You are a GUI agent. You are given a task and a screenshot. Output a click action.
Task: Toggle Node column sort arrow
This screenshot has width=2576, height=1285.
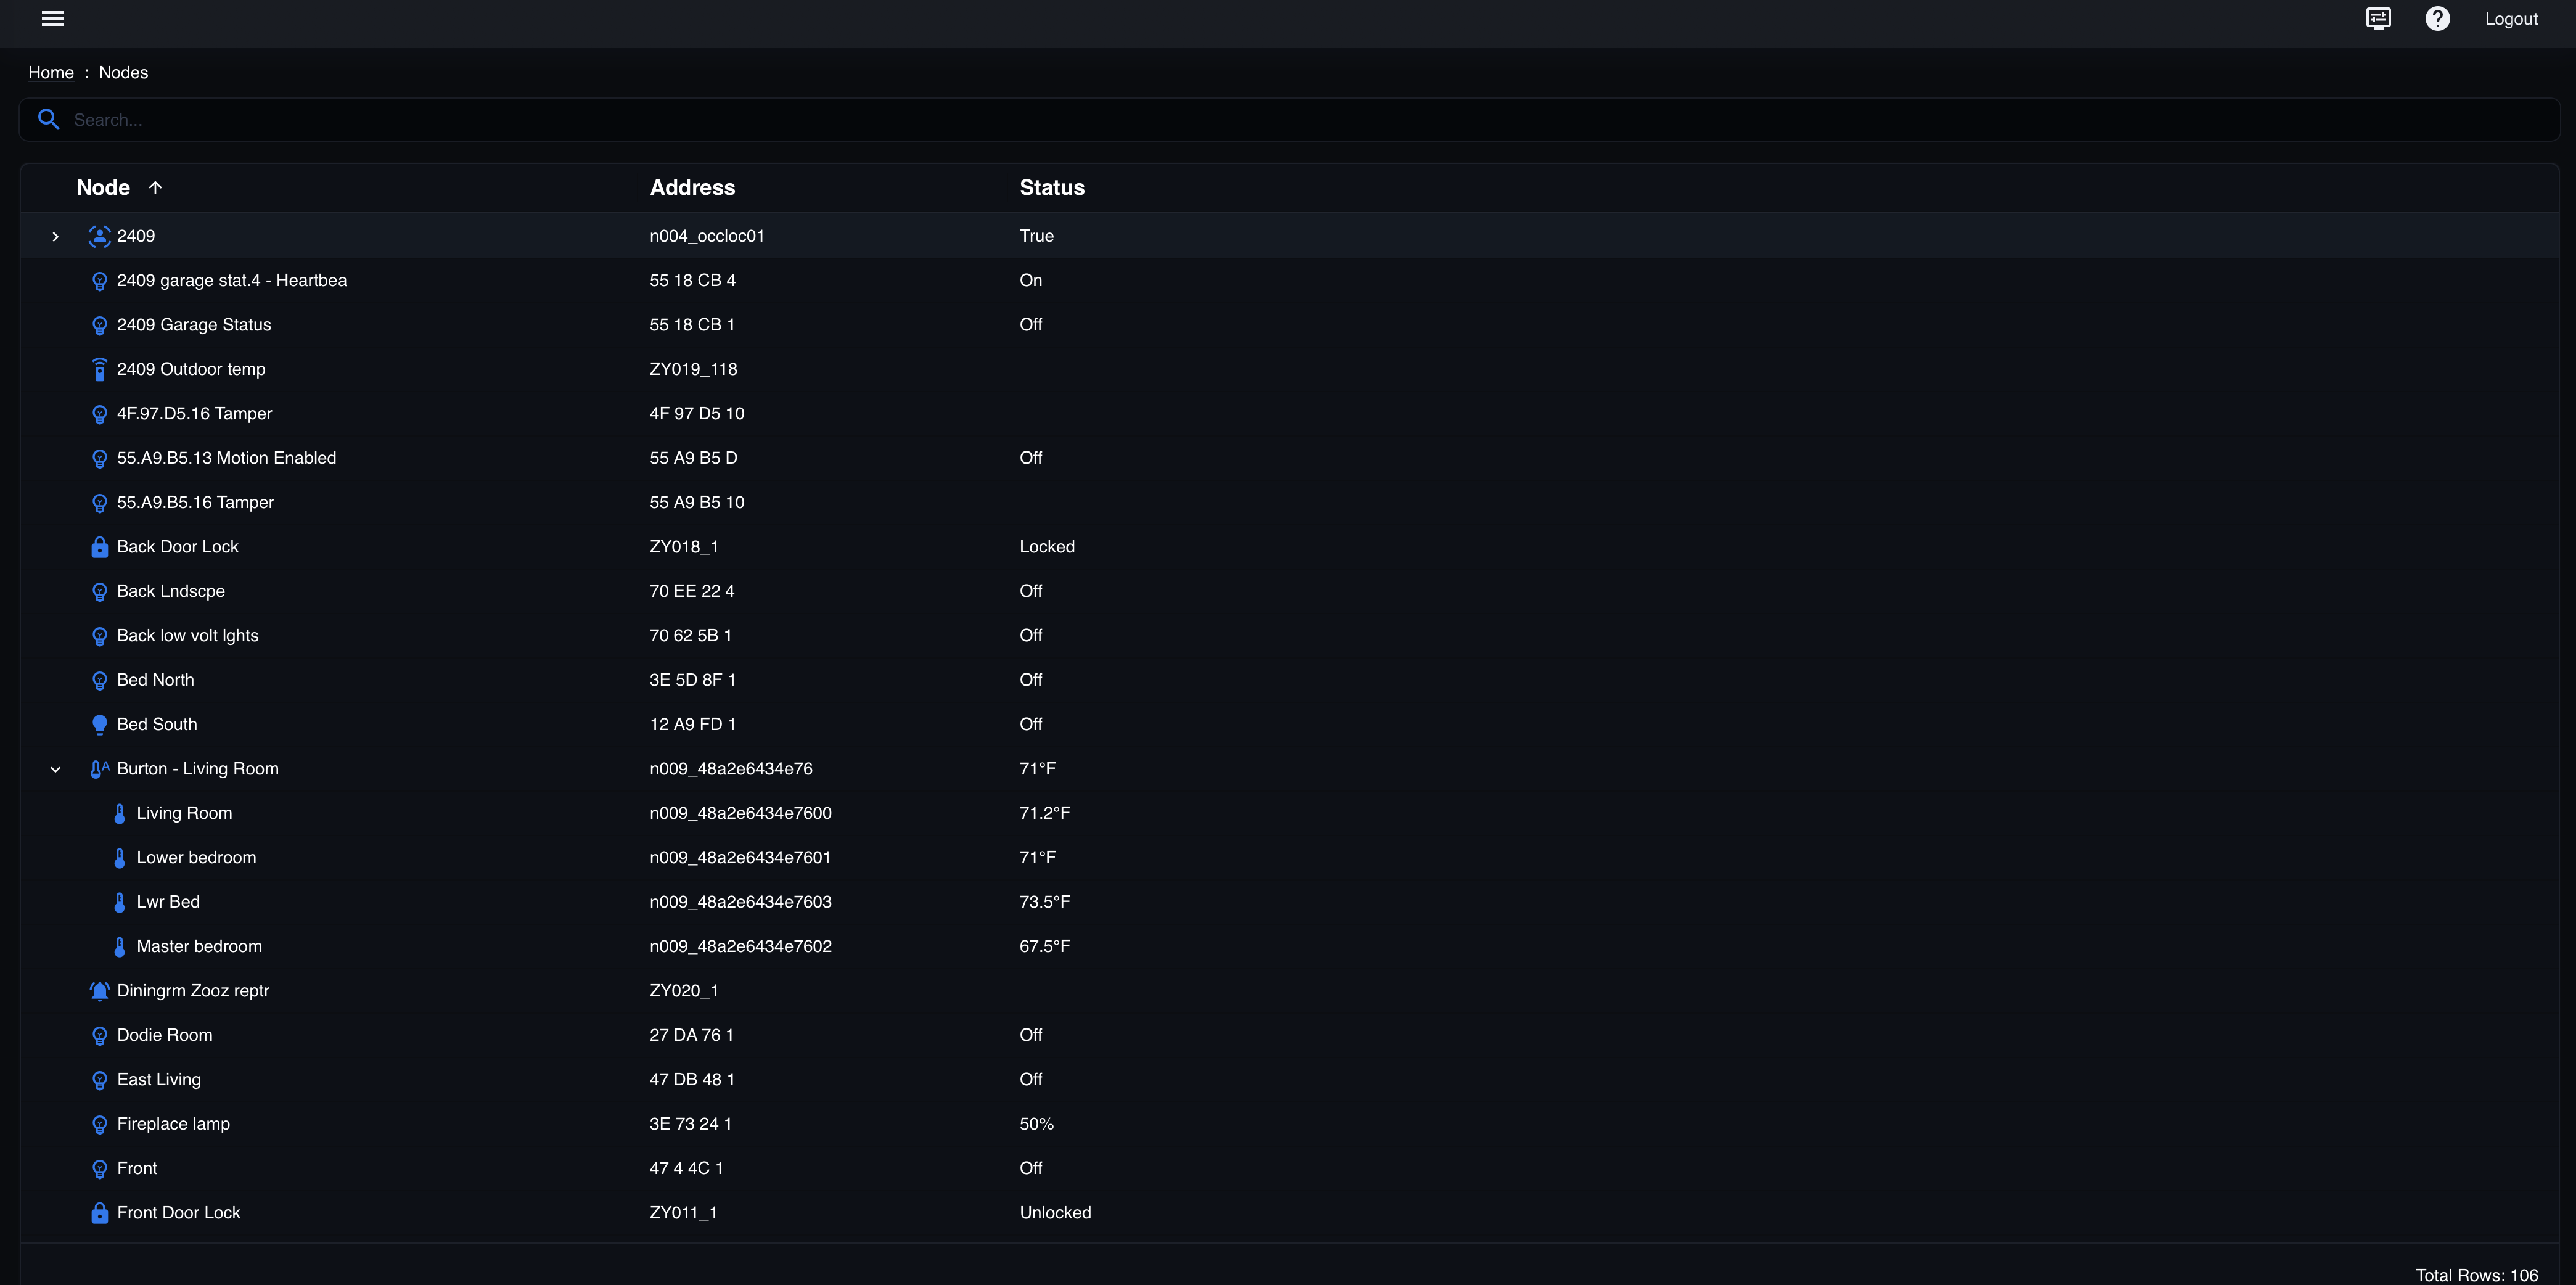pyautogui.click(x=155, y=188)
